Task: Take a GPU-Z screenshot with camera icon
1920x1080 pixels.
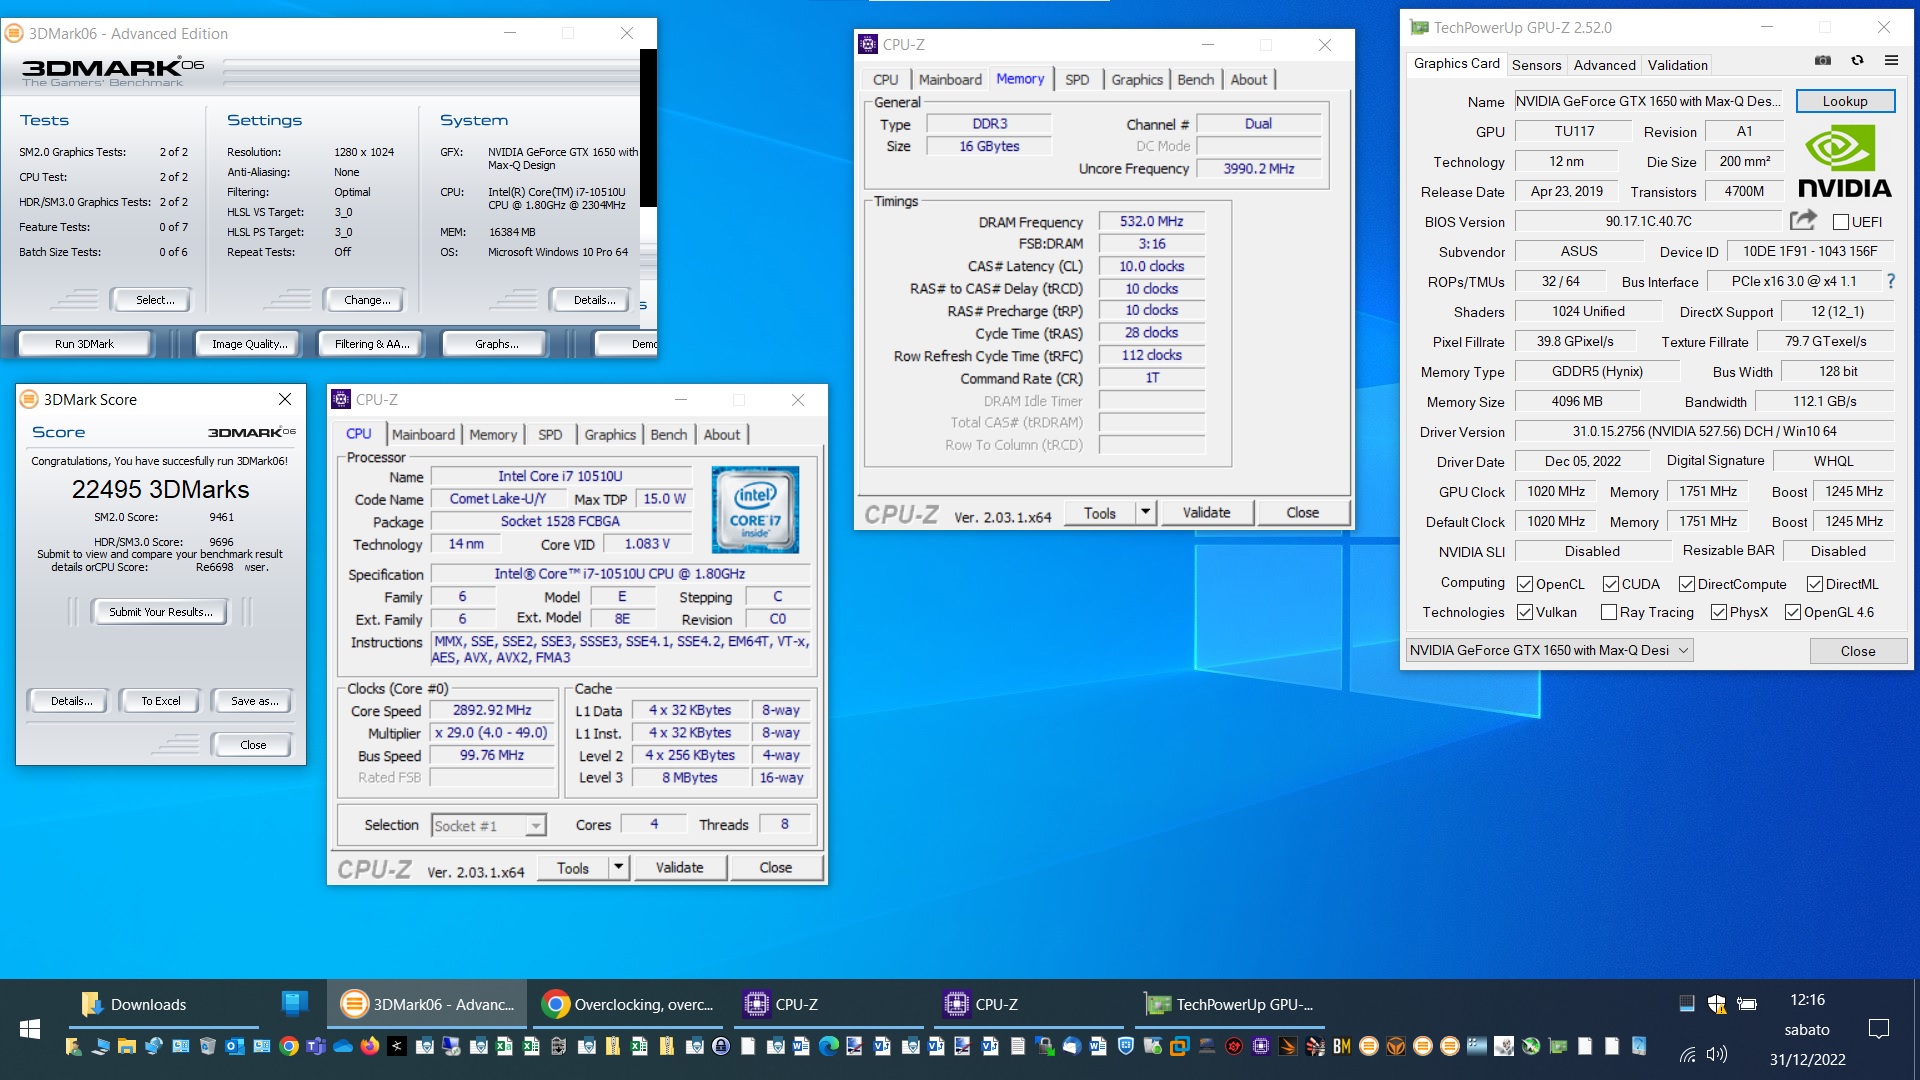Action: pos(1823,61)
